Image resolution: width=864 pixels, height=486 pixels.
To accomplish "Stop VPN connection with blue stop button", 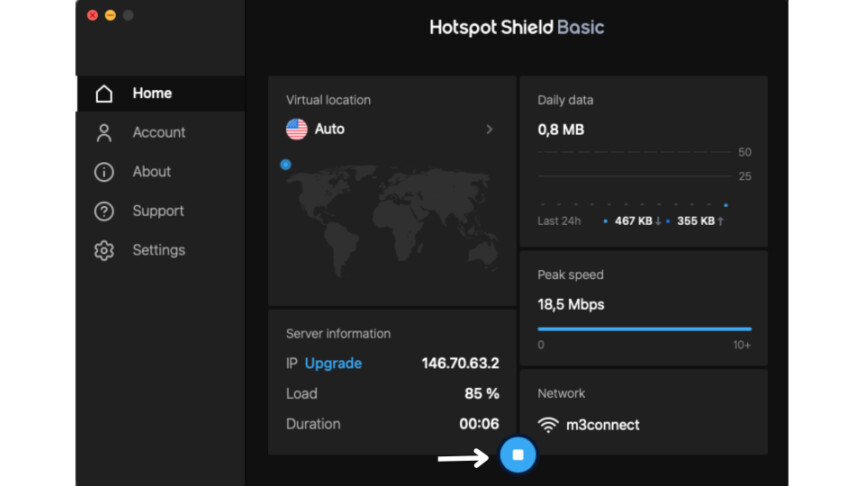I will (517, 455).
